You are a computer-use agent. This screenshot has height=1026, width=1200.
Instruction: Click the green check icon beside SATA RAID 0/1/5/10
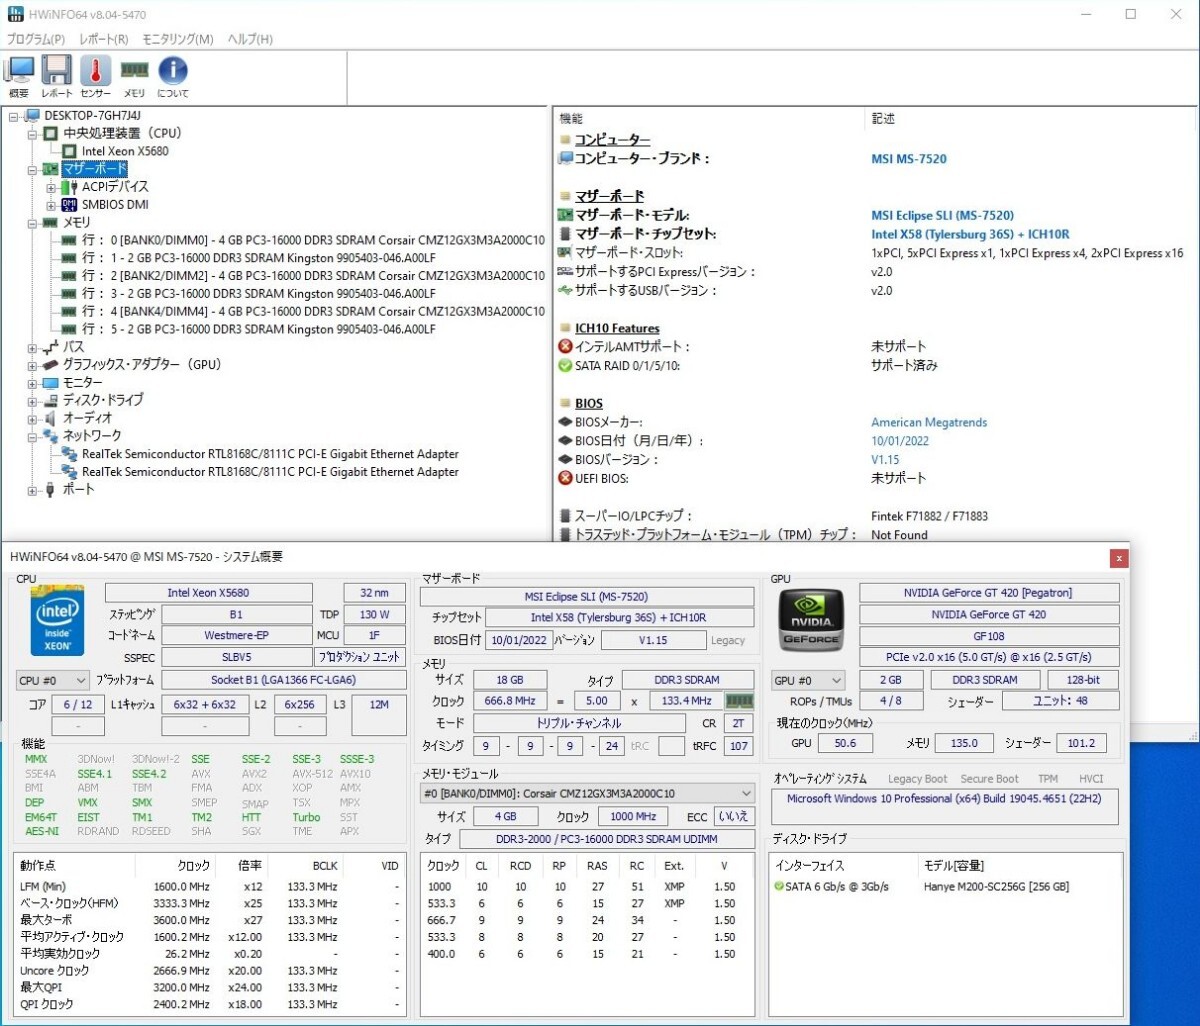coord(566,366)
